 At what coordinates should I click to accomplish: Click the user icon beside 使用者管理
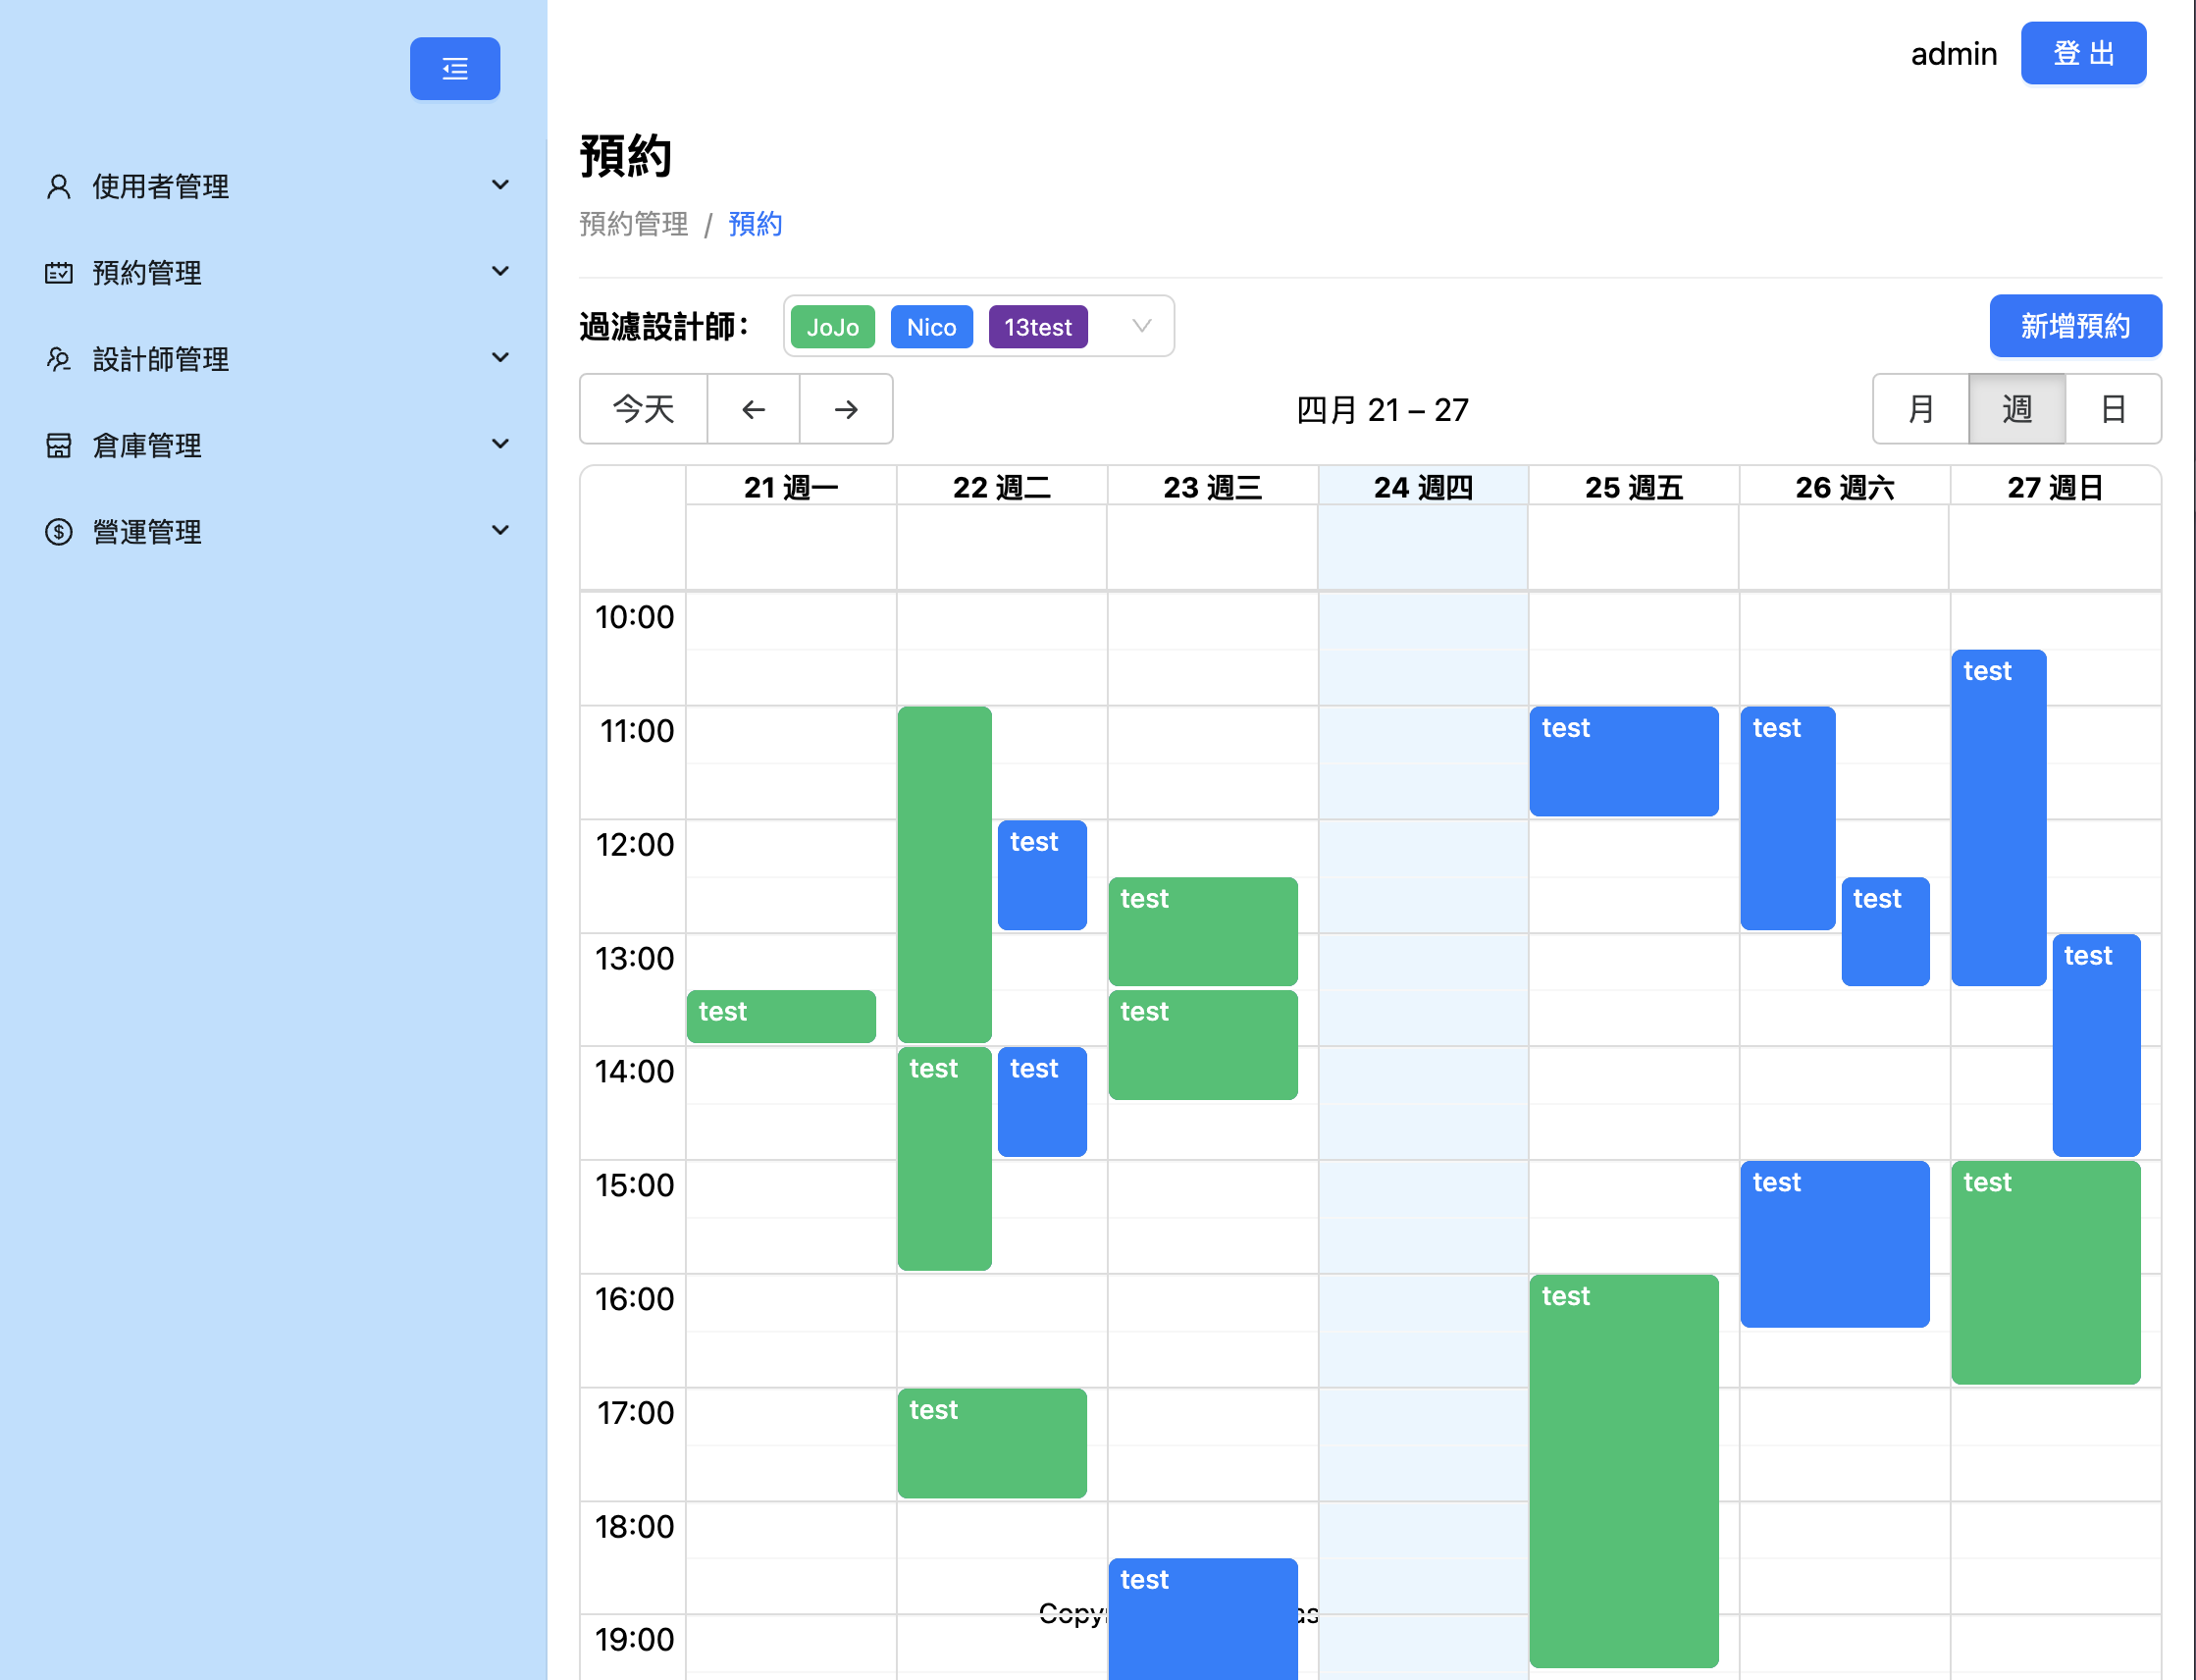coord(57,185)
